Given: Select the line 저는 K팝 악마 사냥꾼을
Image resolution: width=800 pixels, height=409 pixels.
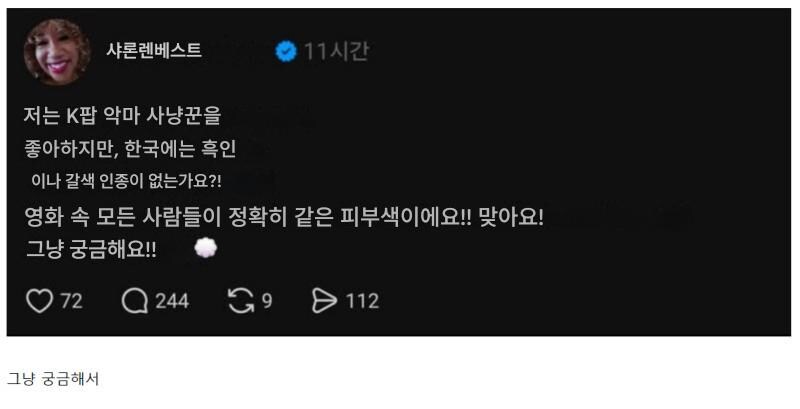Looking at the screenshot, I should coord(122,116).
